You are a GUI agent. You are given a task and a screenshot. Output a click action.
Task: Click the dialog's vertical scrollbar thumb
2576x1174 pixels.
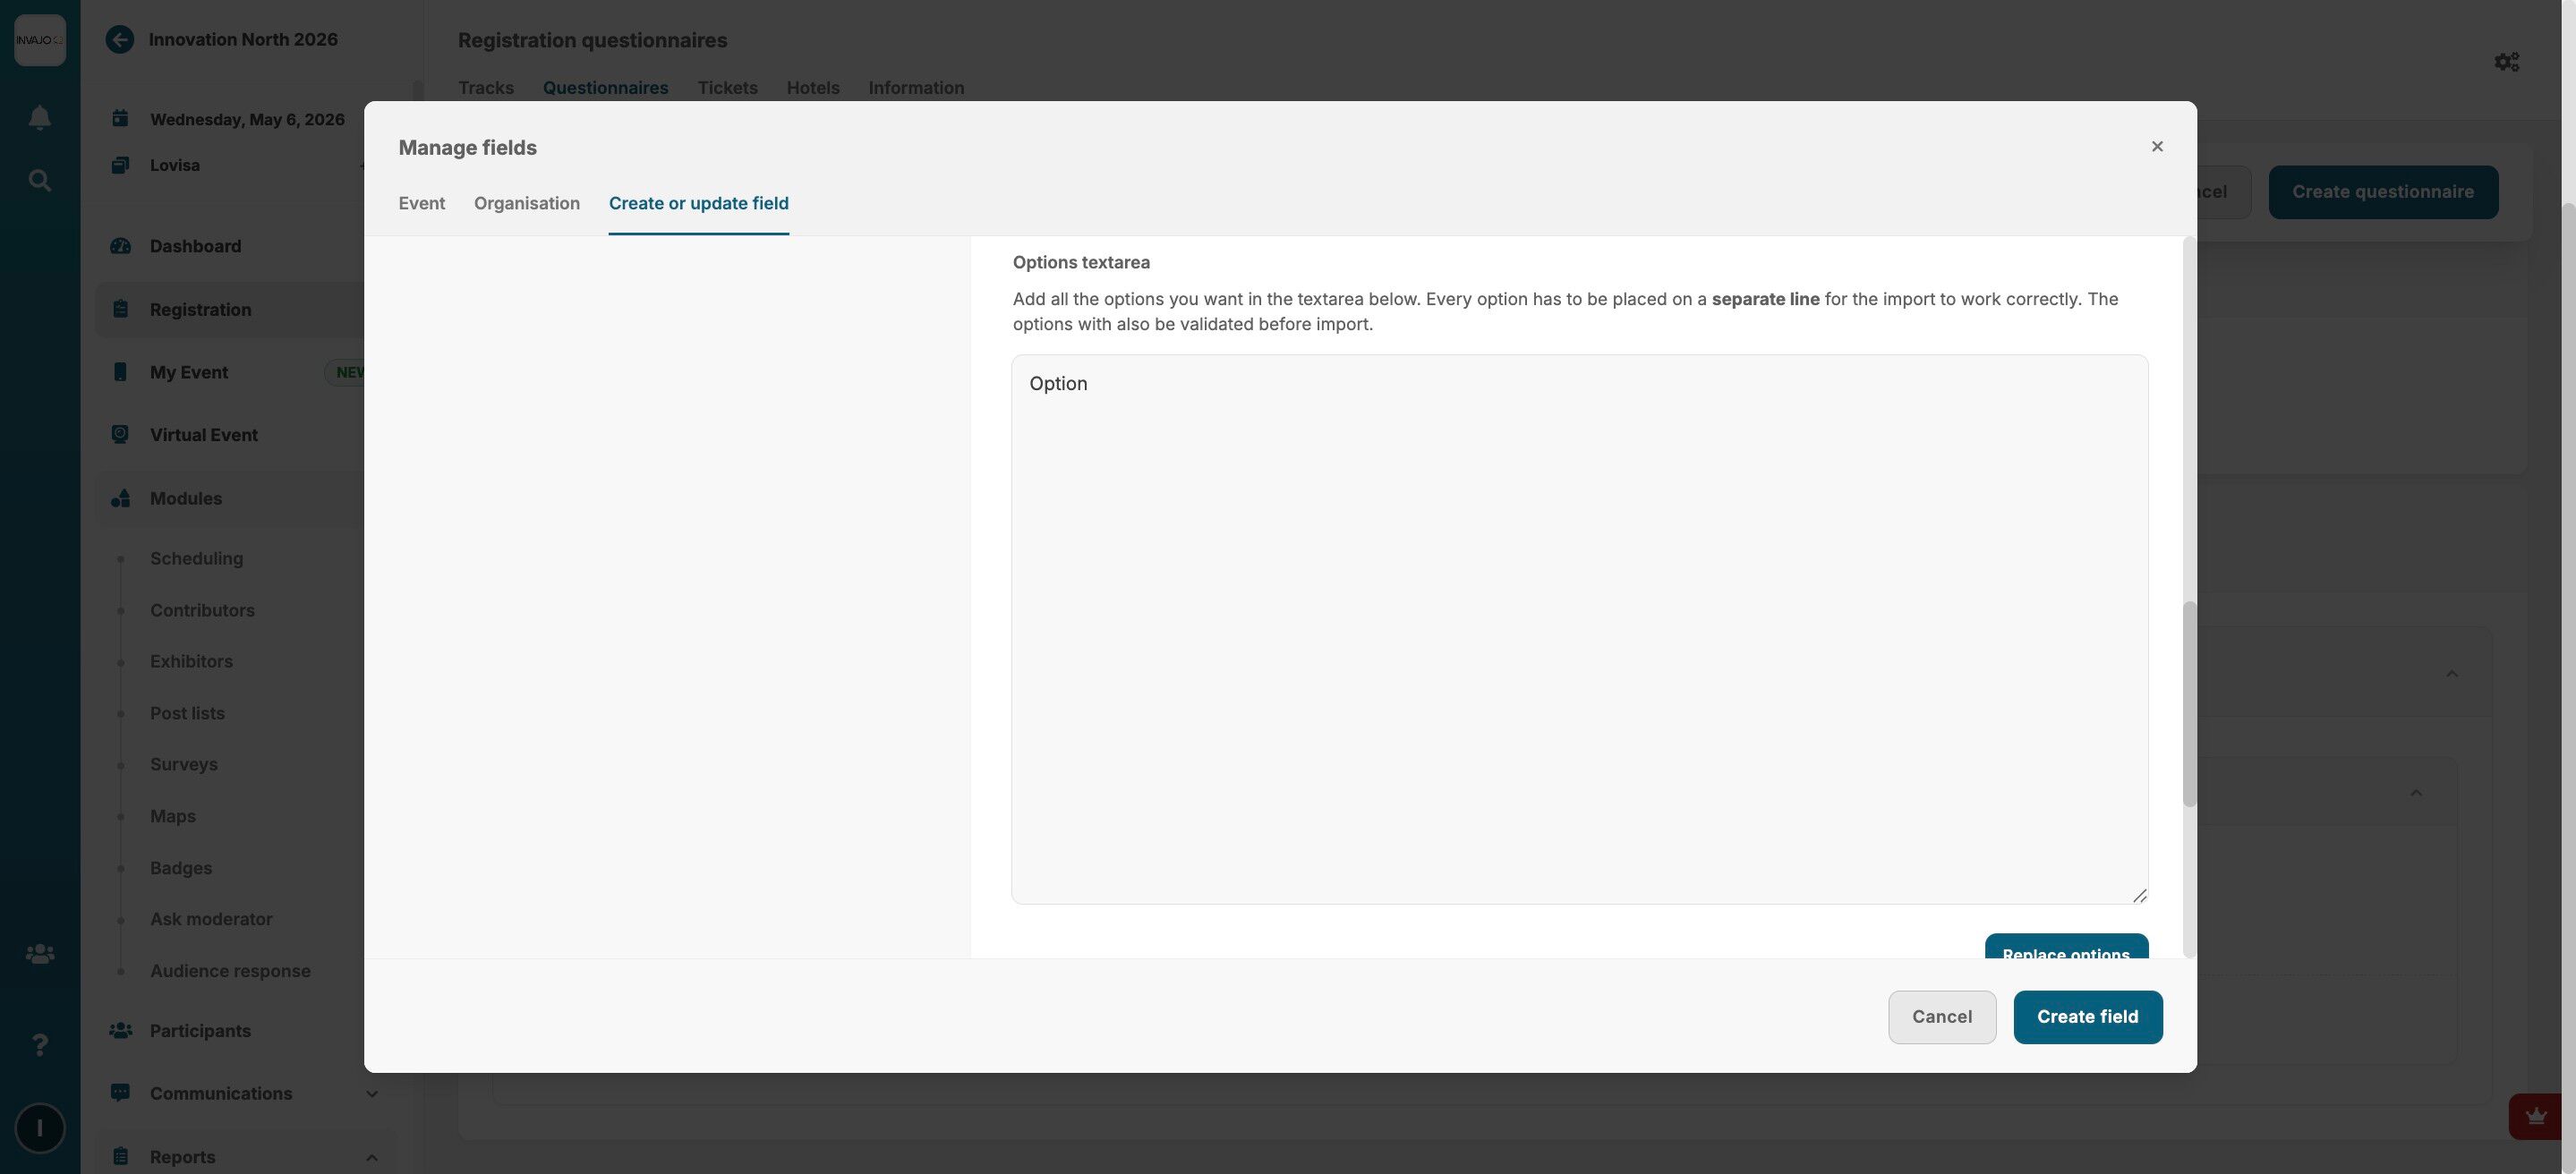coord(2189,704)
